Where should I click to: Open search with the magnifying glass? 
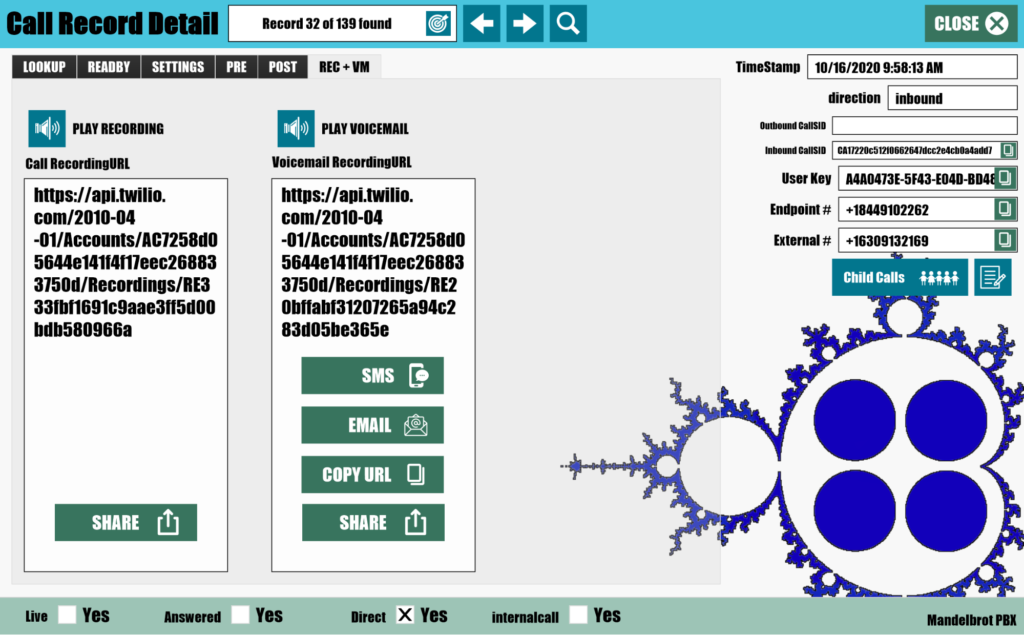[568, 24]
